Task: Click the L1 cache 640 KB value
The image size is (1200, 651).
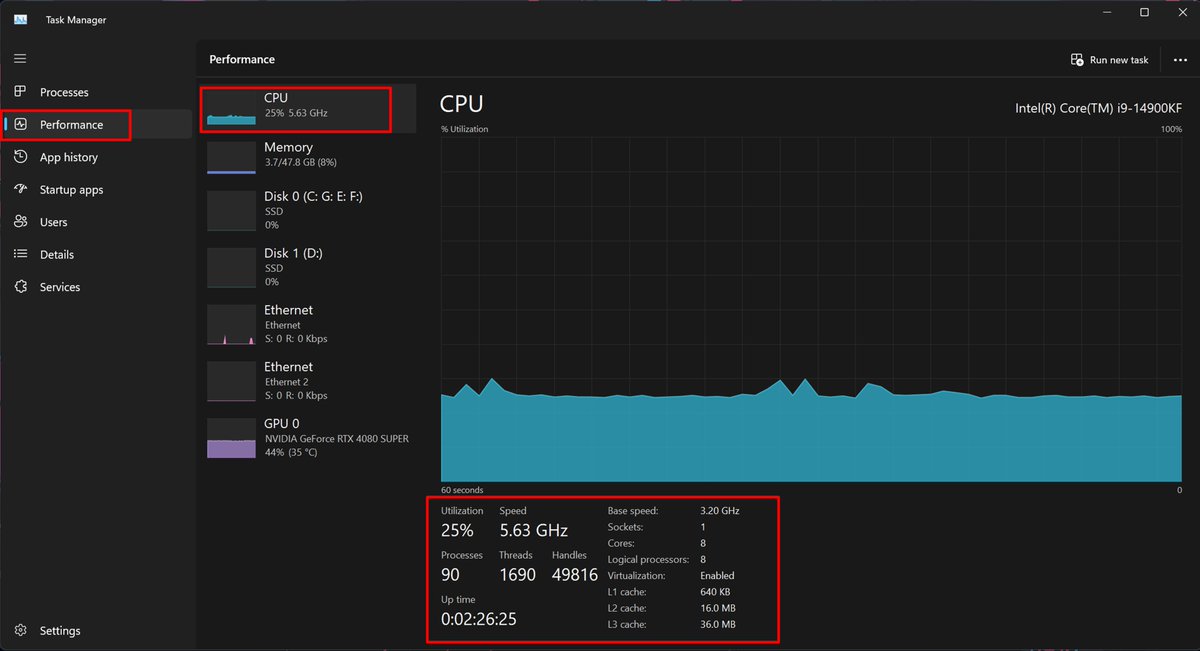Action: pyautogui.click(x=717, y=592)
